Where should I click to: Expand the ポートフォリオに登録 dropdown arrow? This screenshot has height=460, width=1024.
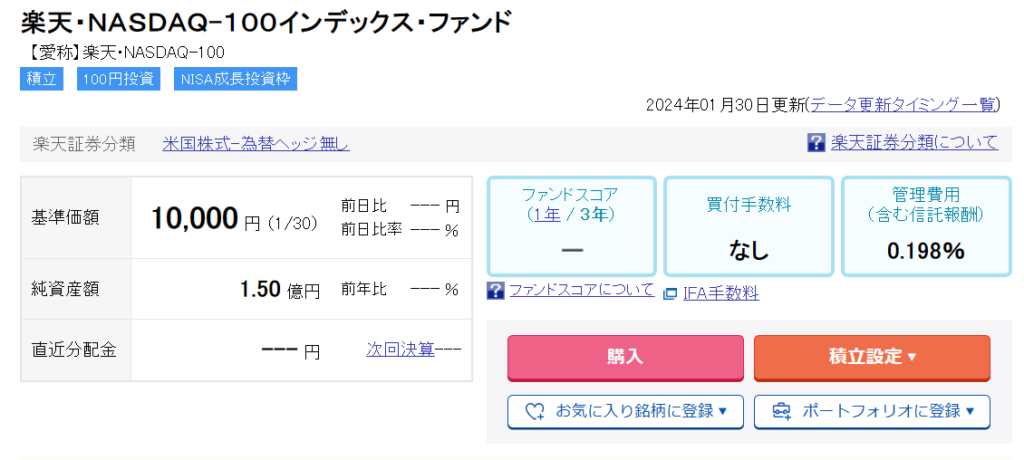click(970, 411)
